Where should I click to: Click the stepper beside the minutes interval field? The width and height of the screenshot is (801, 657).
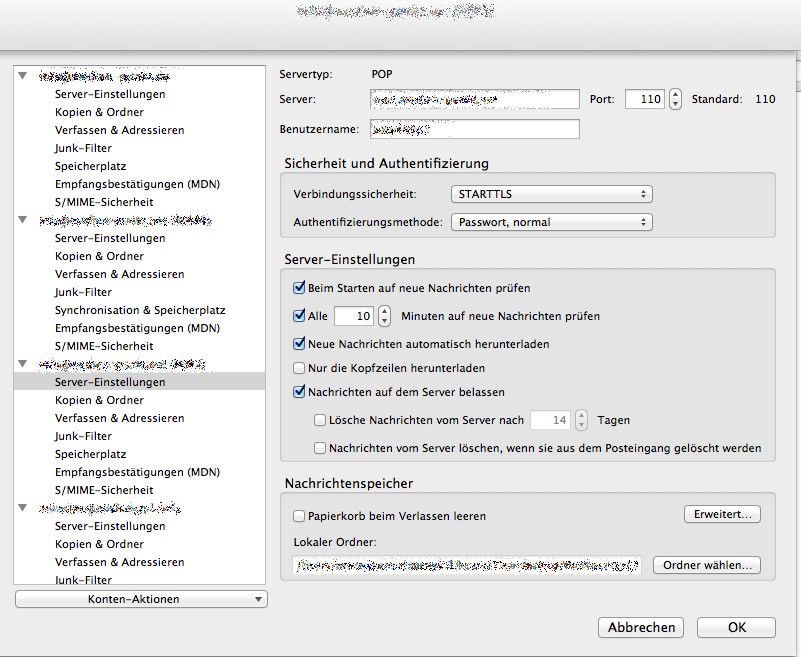pos(384,316)
